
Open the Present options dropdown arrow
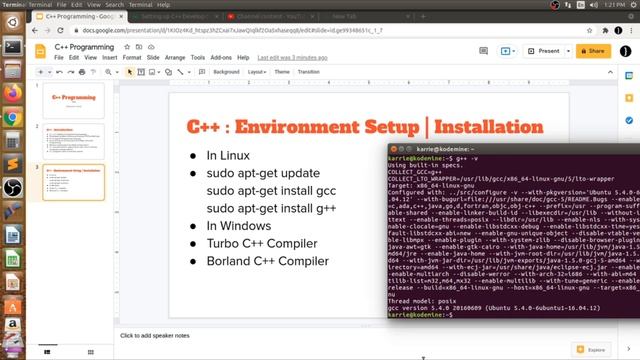tap(568, 51)
